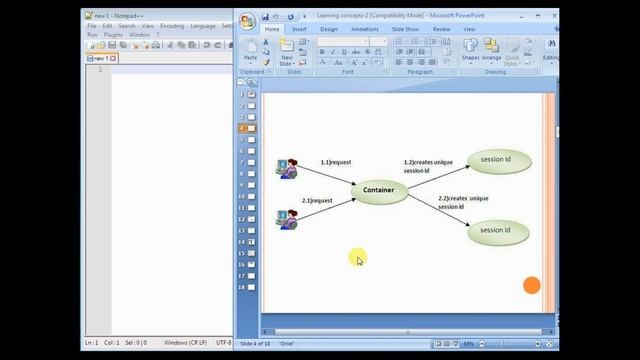Select slide 18 thumbnail in slide panel

point(251,287)
